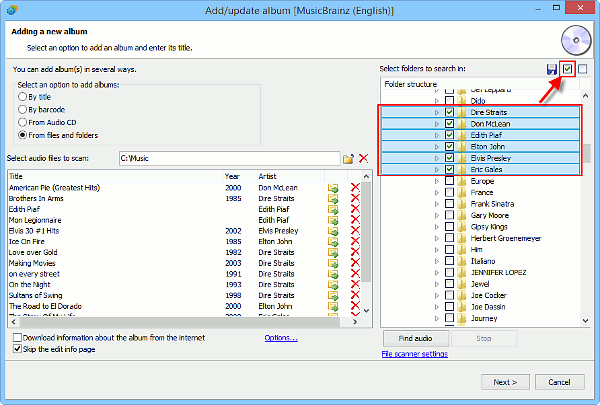
Task: Uncheck Skip the edit info page
Action: [x=17, y=349]
